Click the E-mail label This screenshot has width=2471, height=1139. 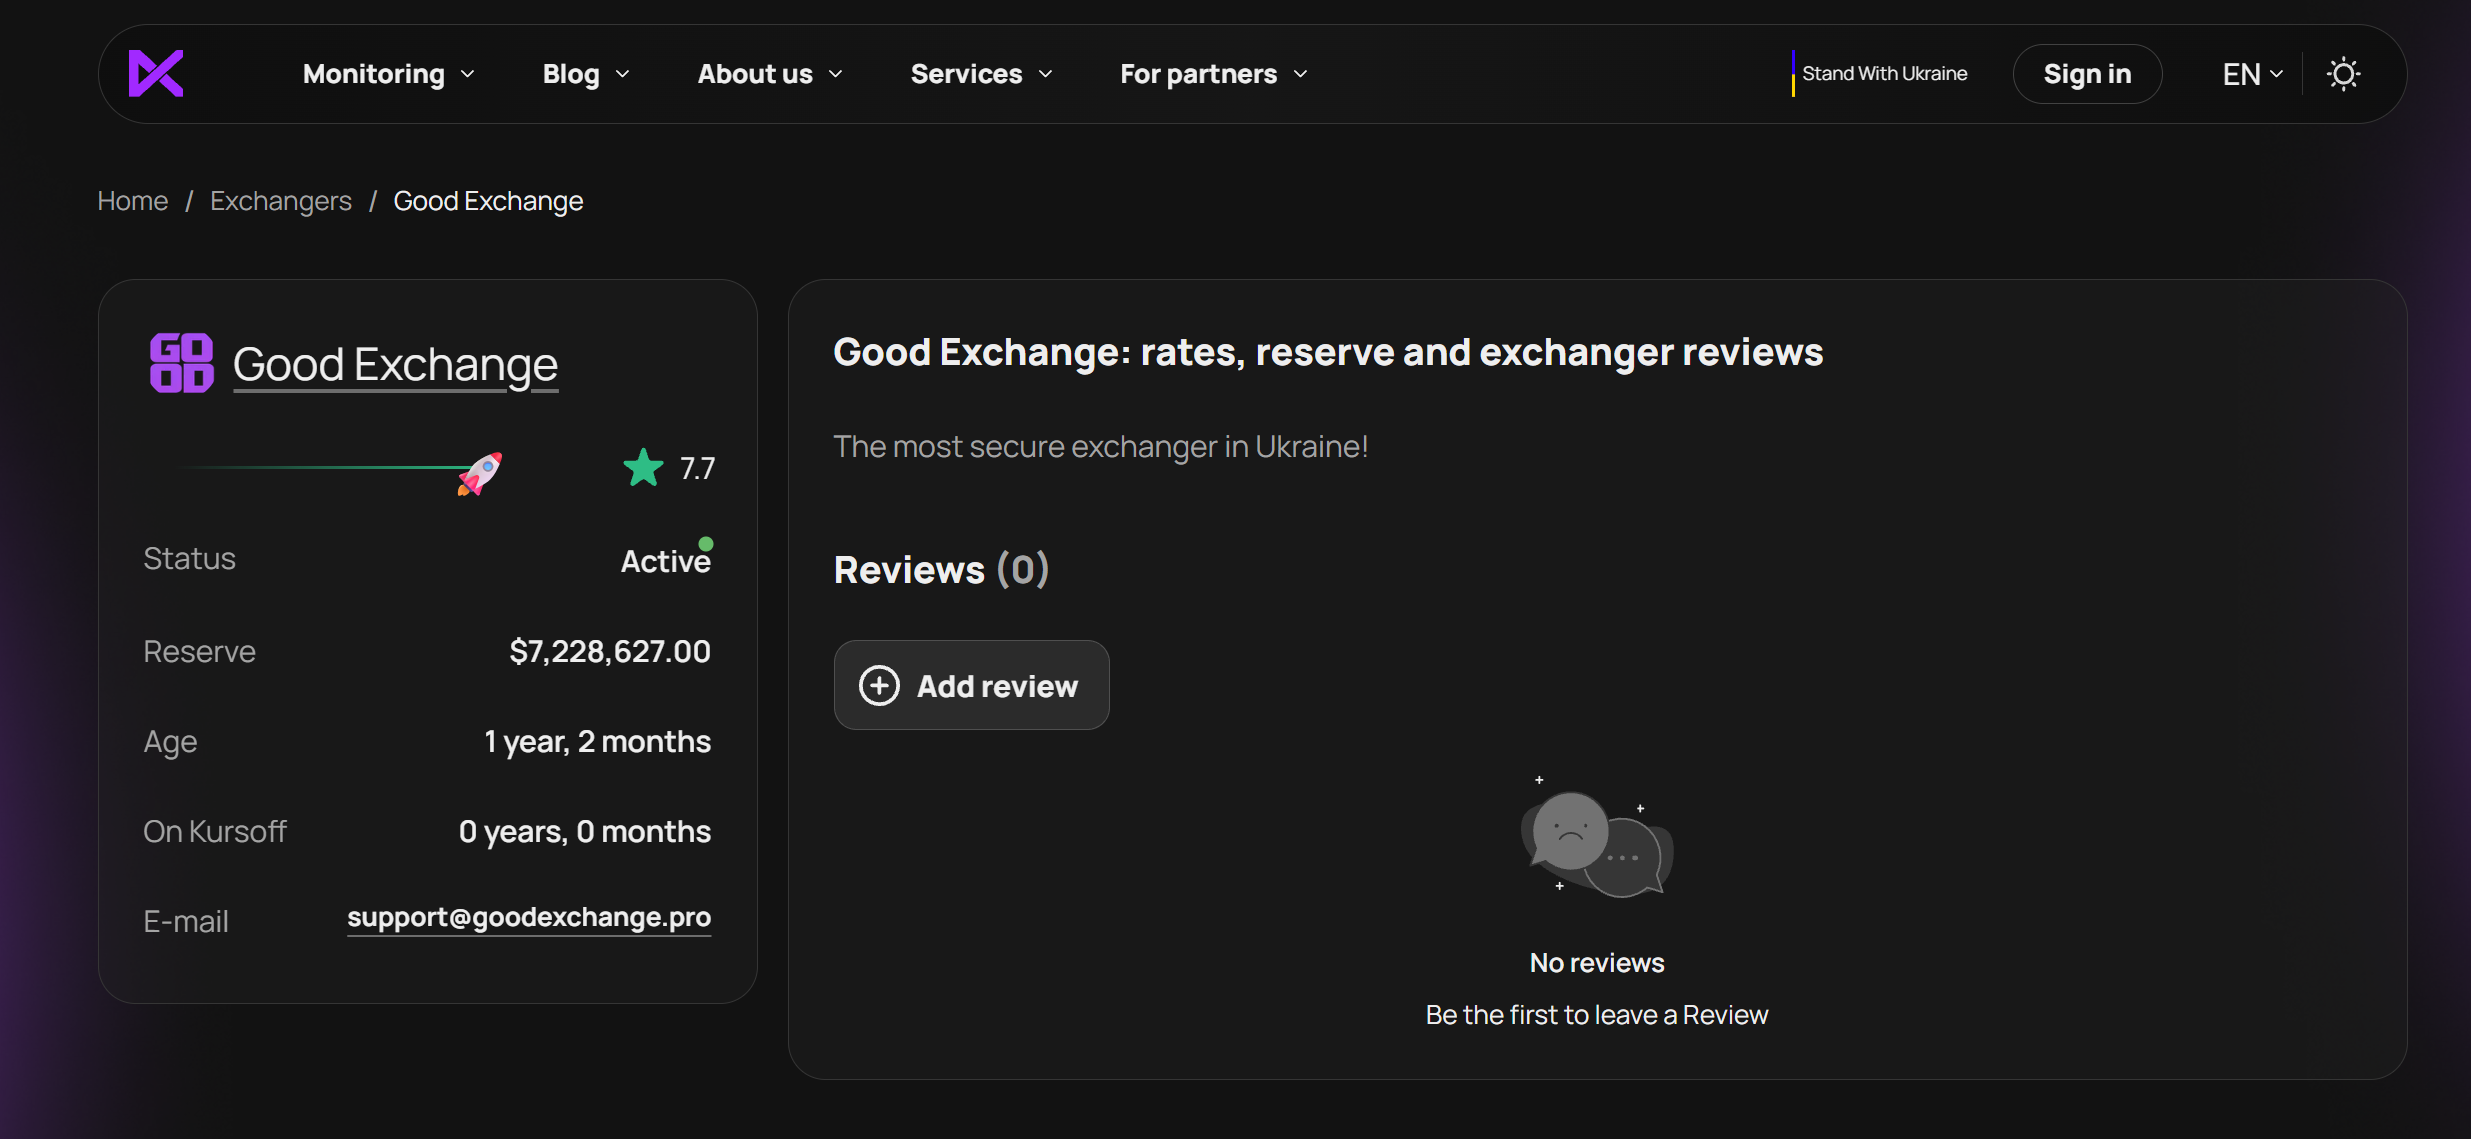(x=186, y=922)
